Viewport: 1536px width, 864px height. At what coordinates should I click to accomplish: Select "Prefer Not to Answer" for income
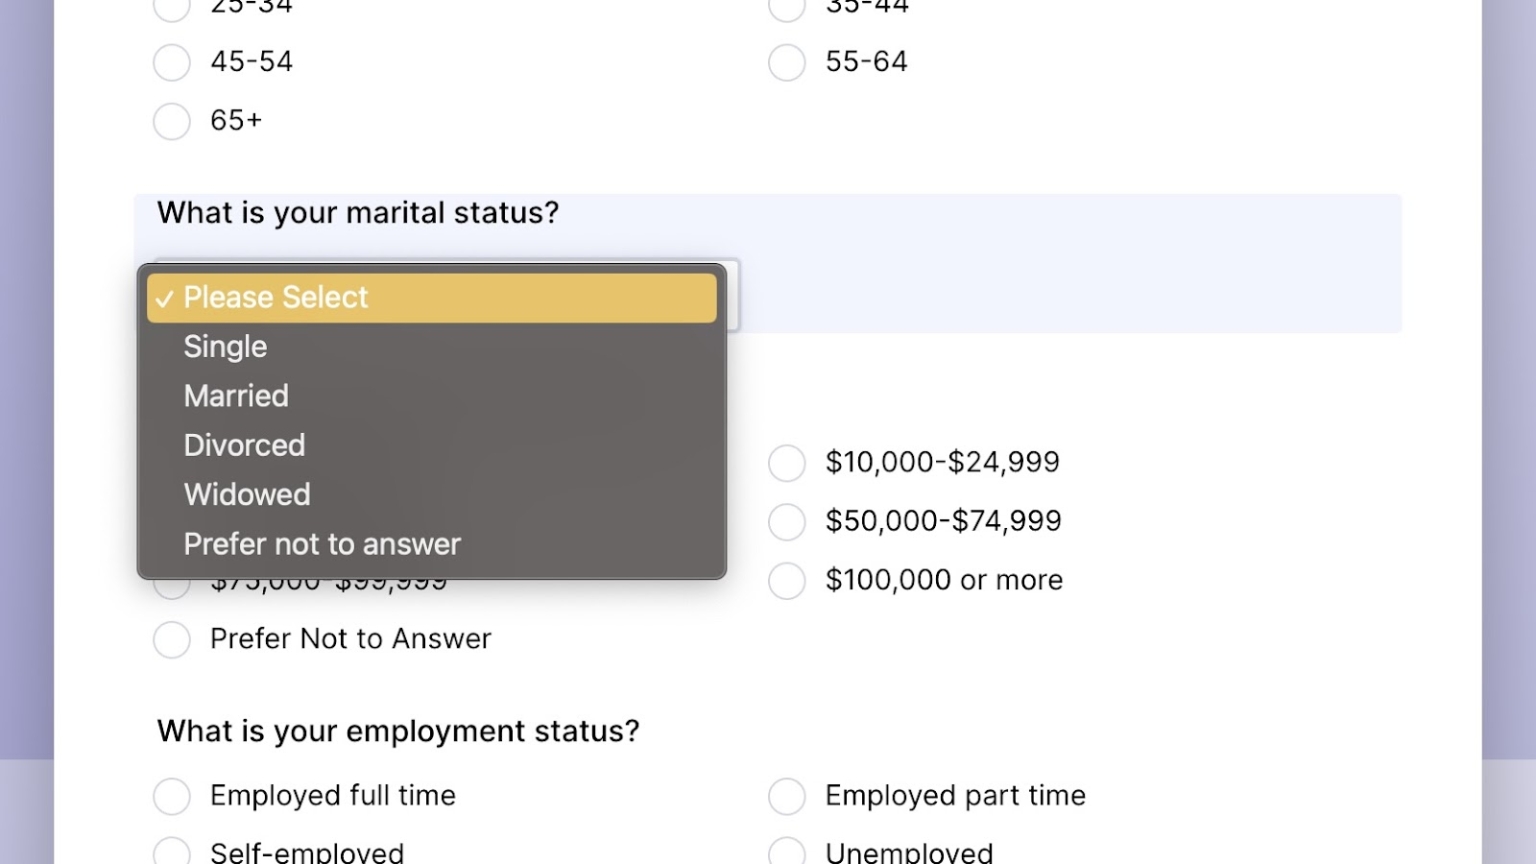171,639
